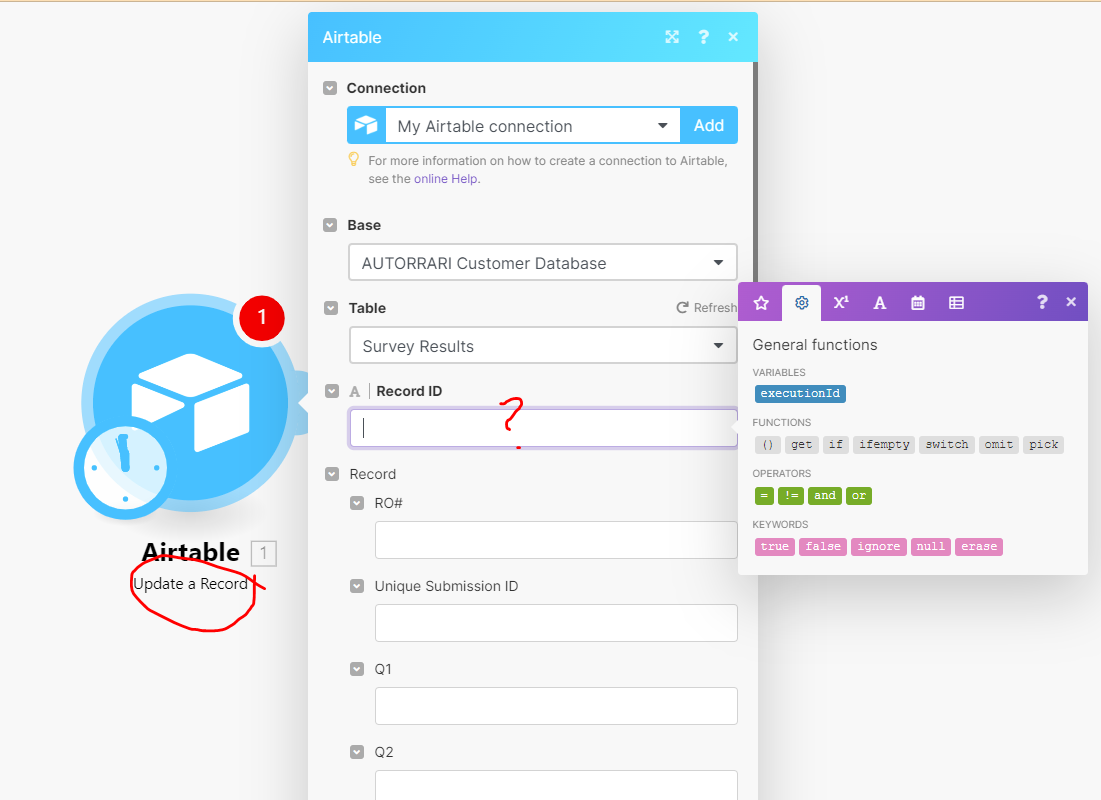Insert the false keyword
Image resolution: width=1101 pixels, height=800 pixels.
[x=823, y=546]
